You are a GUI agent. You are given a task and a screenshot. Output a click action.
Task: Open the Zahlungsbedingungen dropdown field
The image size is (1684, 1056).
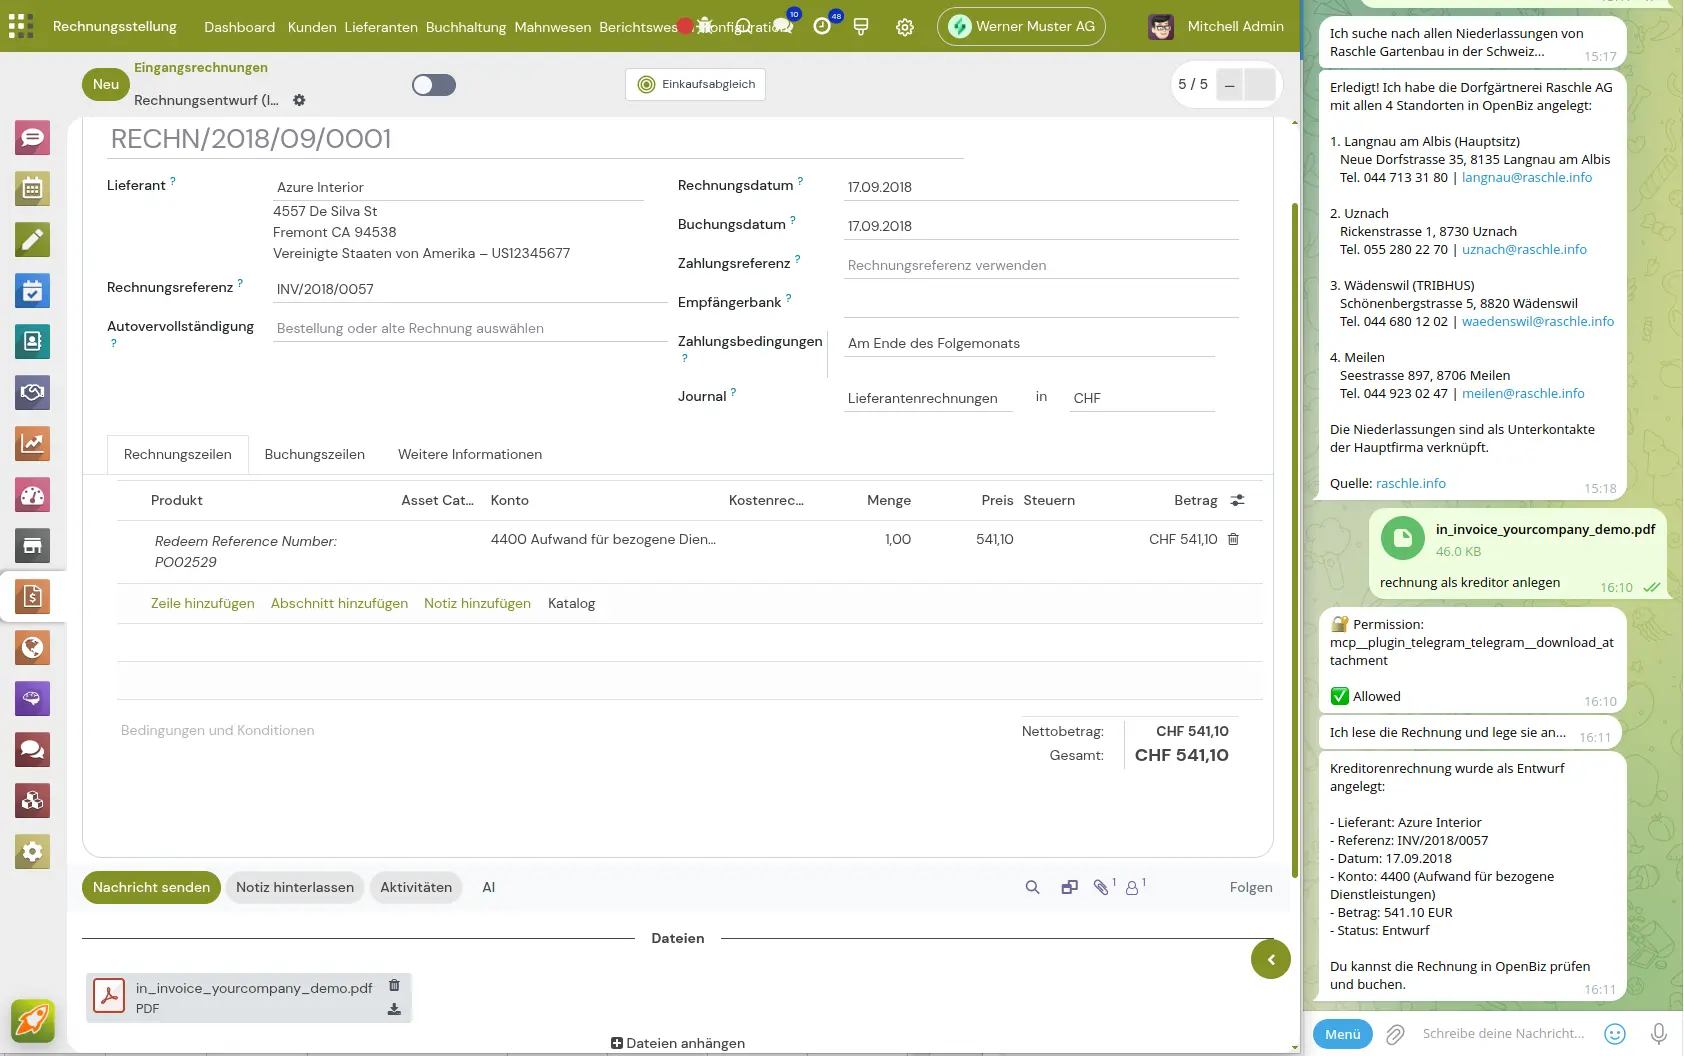[x=1030, y=343]
